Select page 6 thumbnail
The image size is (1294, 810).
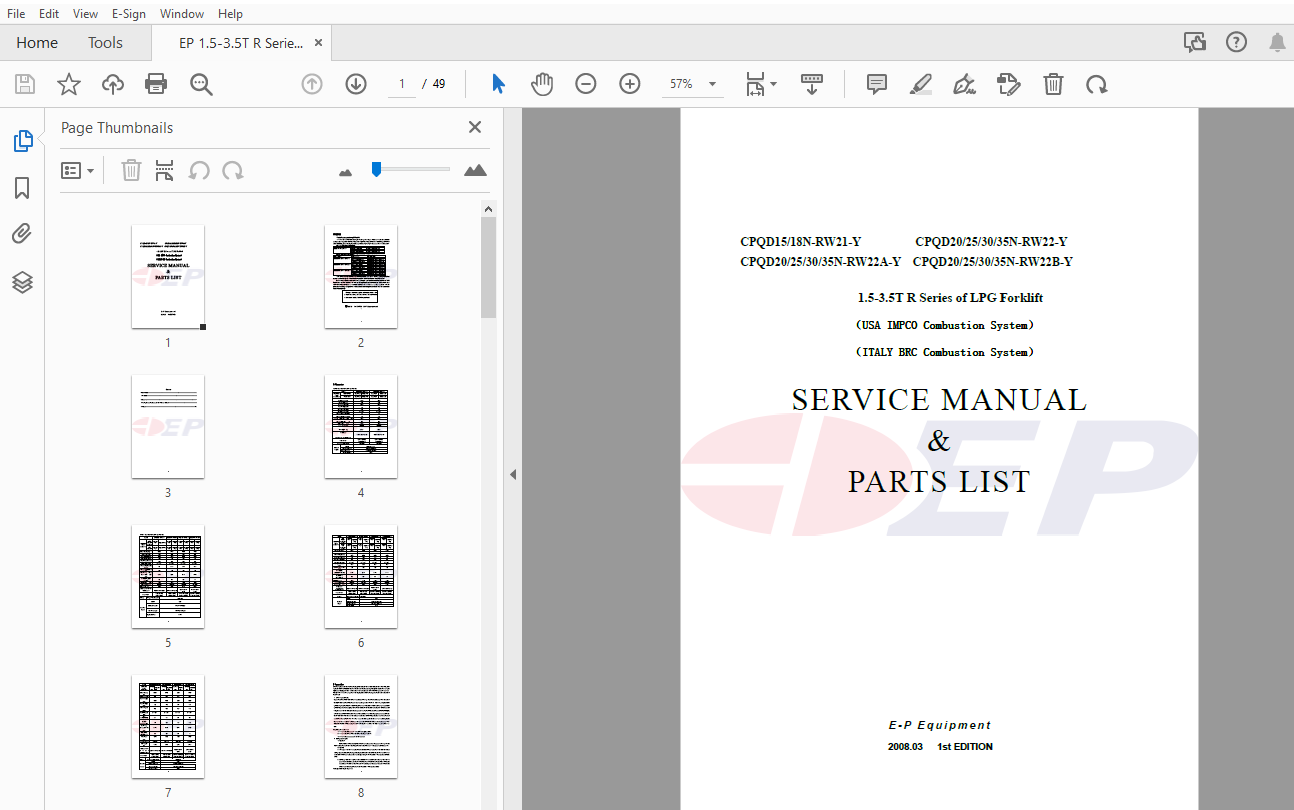(x=361, y=577)
